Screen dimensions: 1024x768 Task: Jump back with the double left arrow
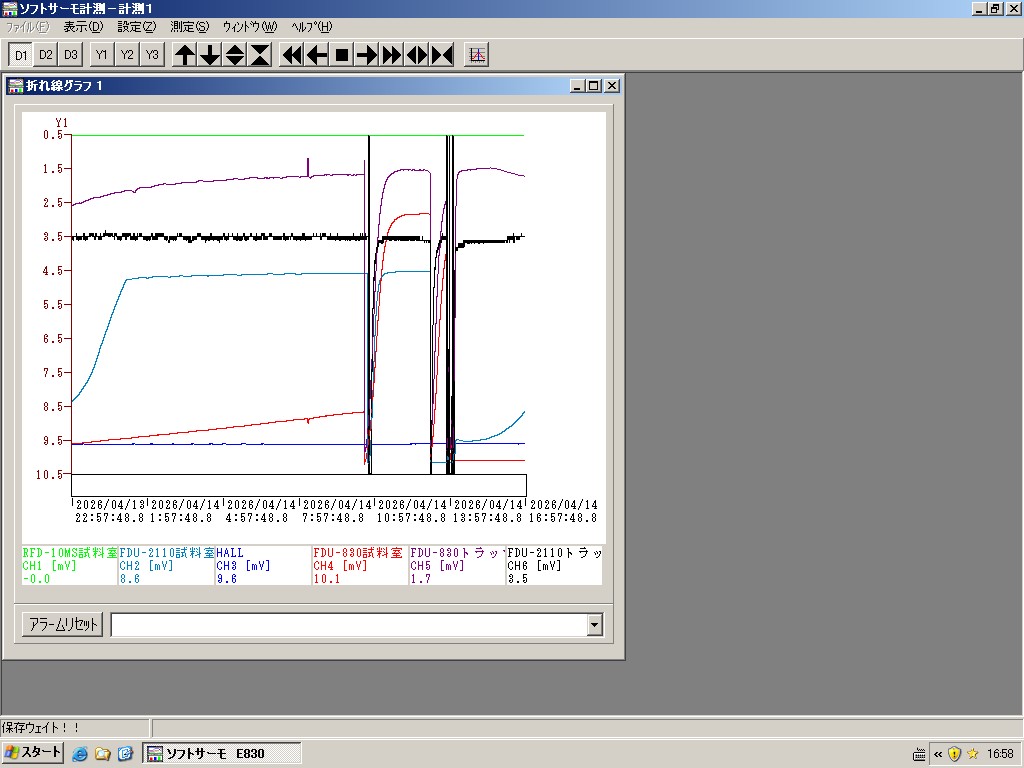pos(292,55)
